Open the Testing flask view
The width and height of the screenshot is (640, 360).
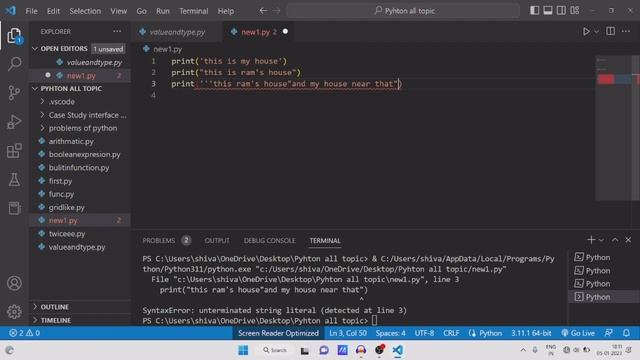tap(14, 180)
